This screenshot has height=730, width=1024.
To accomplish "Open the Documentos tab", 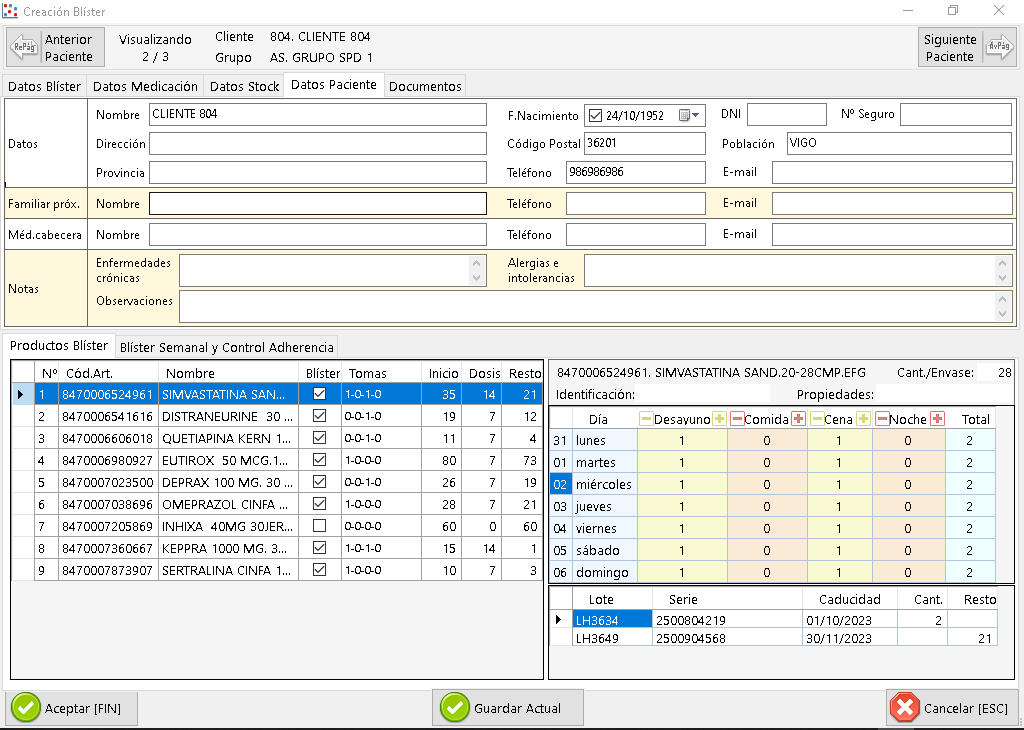I will (425, 86).
